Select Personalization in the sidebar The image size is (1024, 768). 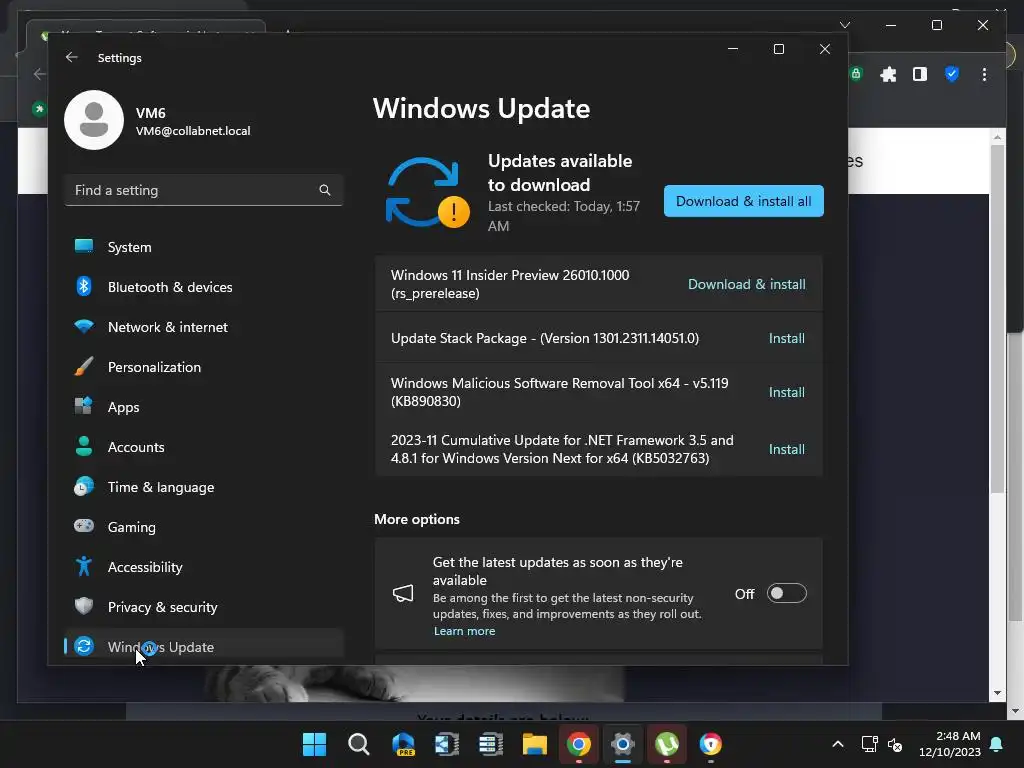point(204,367)
